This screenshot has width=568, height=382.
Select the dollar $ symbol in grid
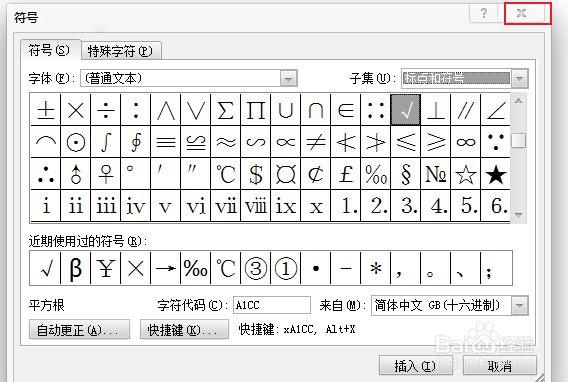pyautogui.click(x=256, y=173)
